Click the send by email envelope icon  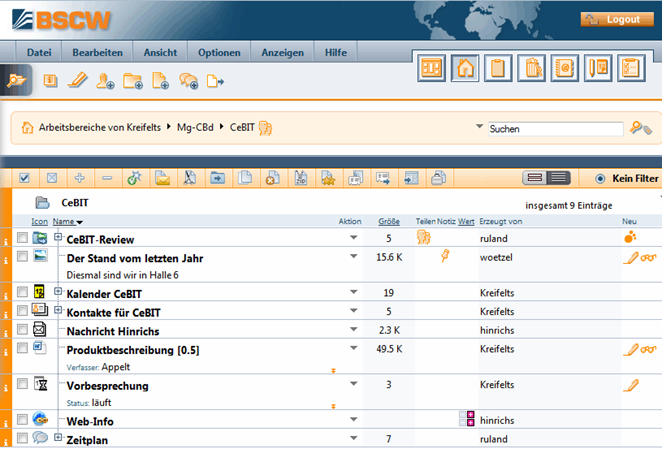tap(163, 178)
